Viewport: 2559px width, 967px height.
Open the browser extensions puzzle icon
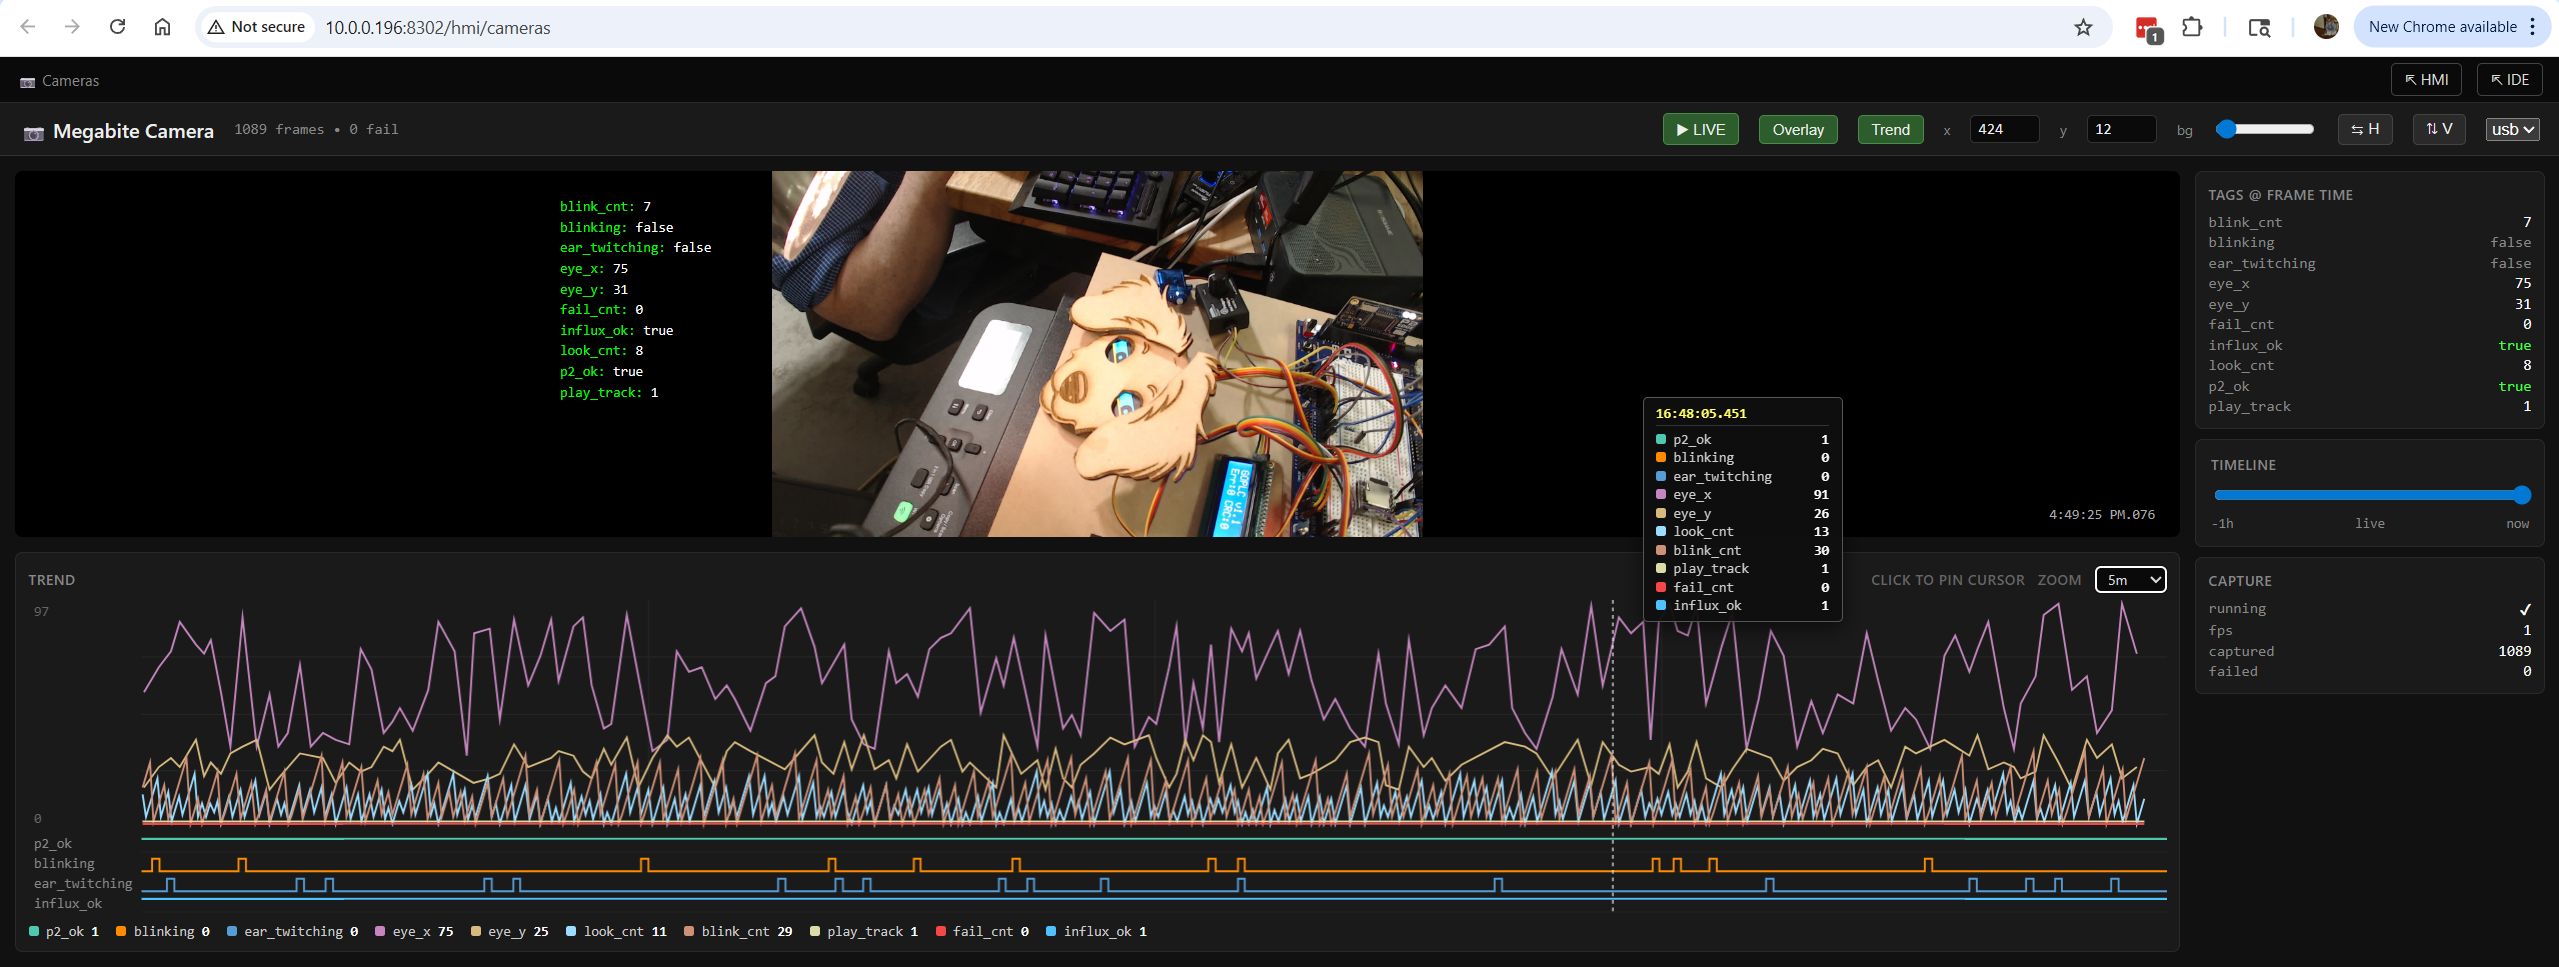(2192, 27)
